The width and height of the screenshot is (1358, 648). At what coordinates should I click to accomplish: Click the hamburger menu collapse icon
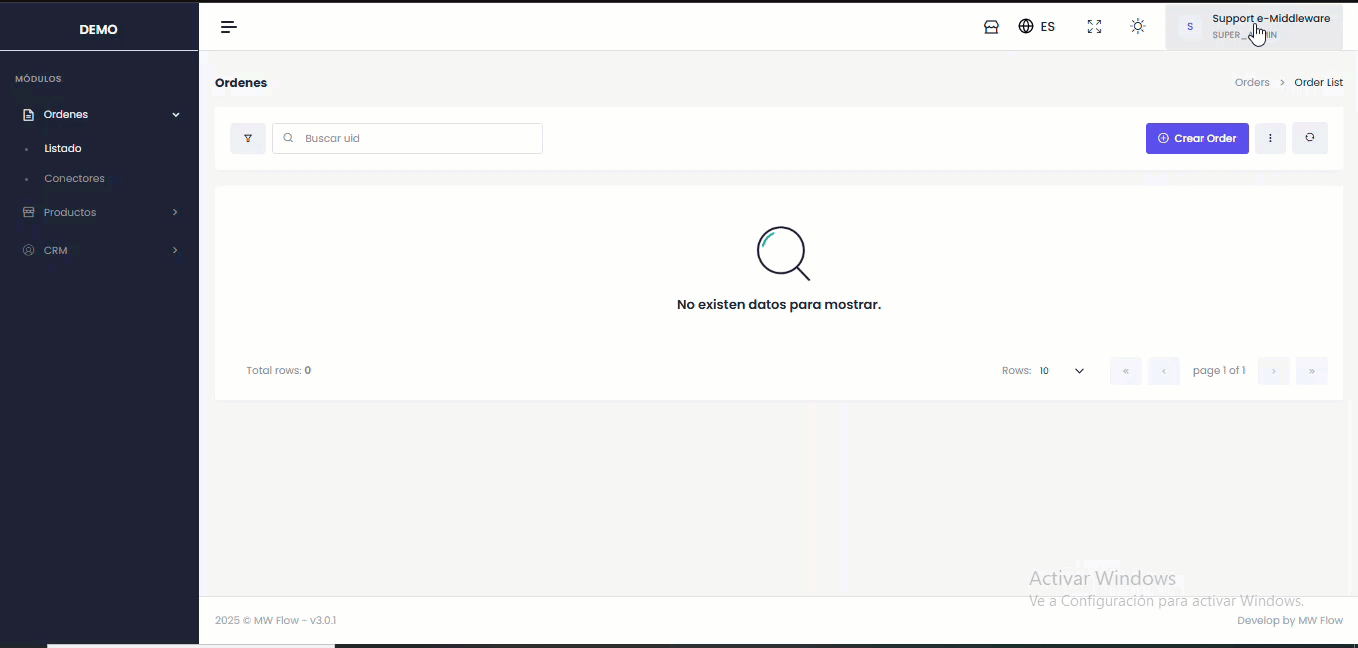(x=229, y=27)
